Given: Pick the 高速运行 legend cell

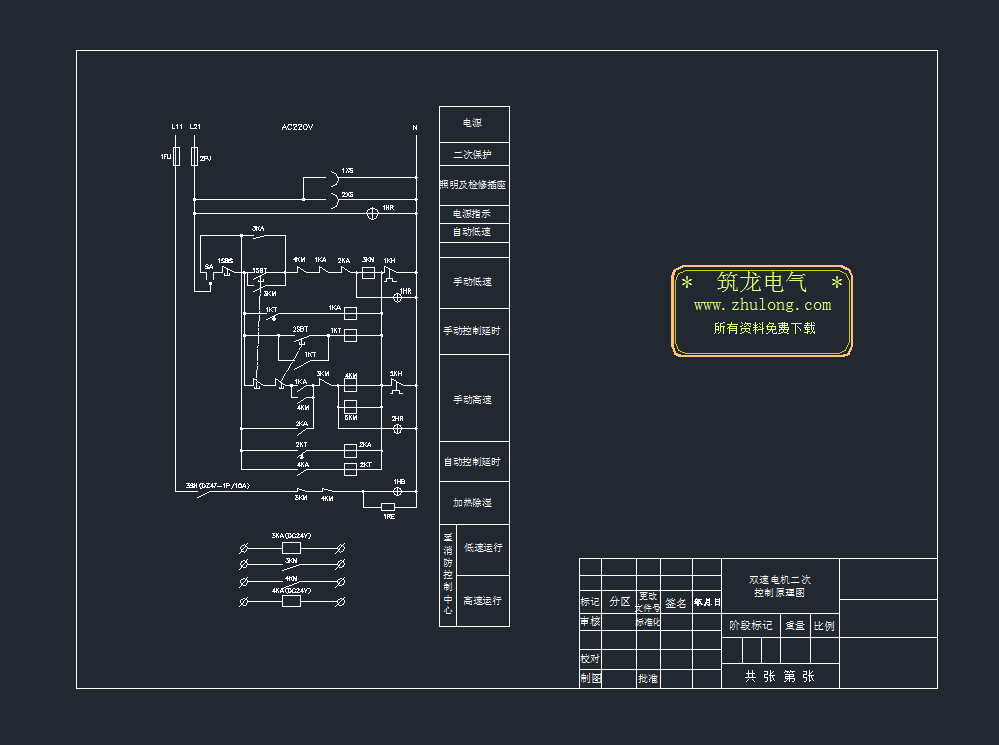Looking at the screenshot, I should [482, 601].
